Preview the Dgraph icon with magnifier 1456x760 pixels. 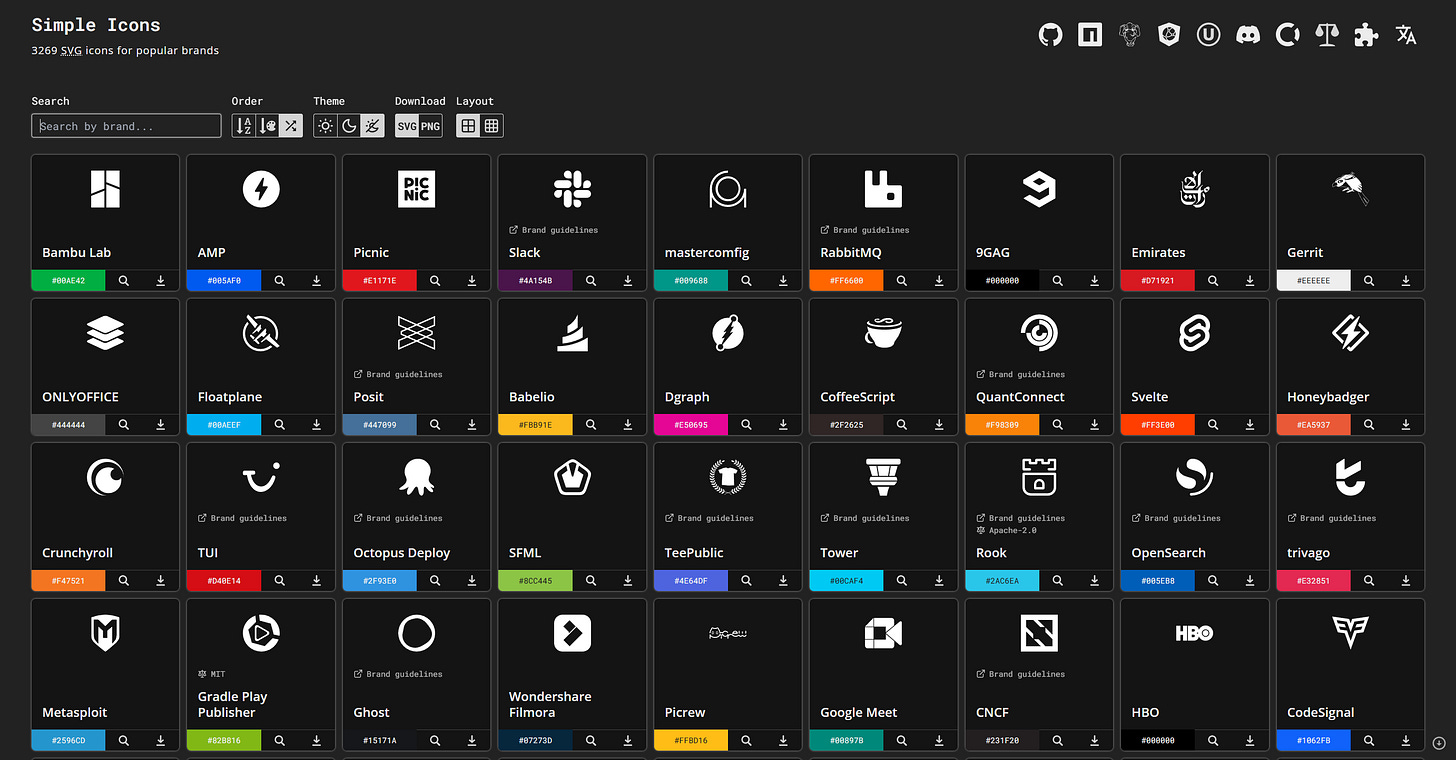point(746,425)
